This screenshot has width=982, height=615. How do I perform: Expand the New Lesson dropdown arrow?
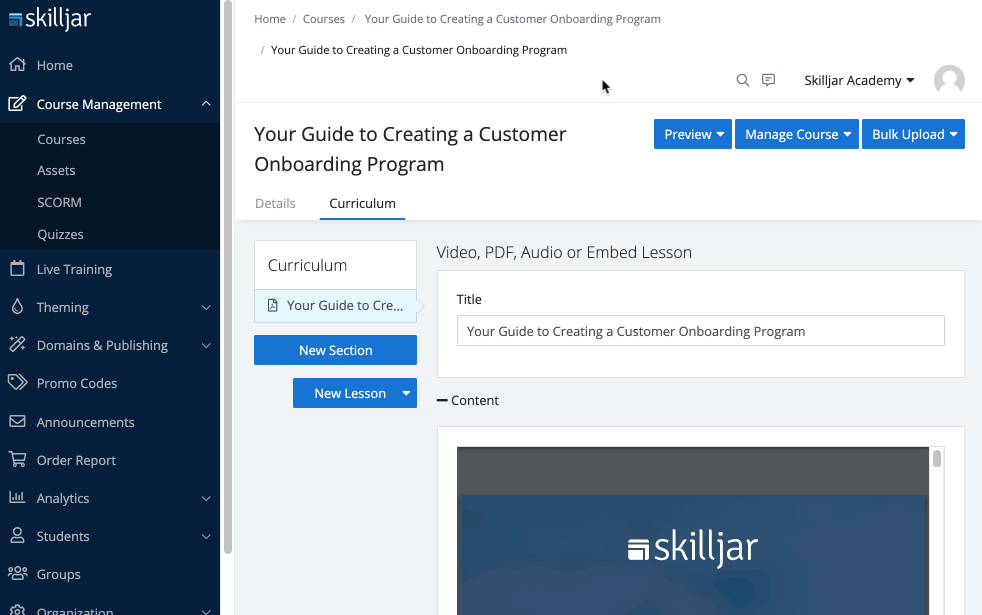[x=406, y=393]
